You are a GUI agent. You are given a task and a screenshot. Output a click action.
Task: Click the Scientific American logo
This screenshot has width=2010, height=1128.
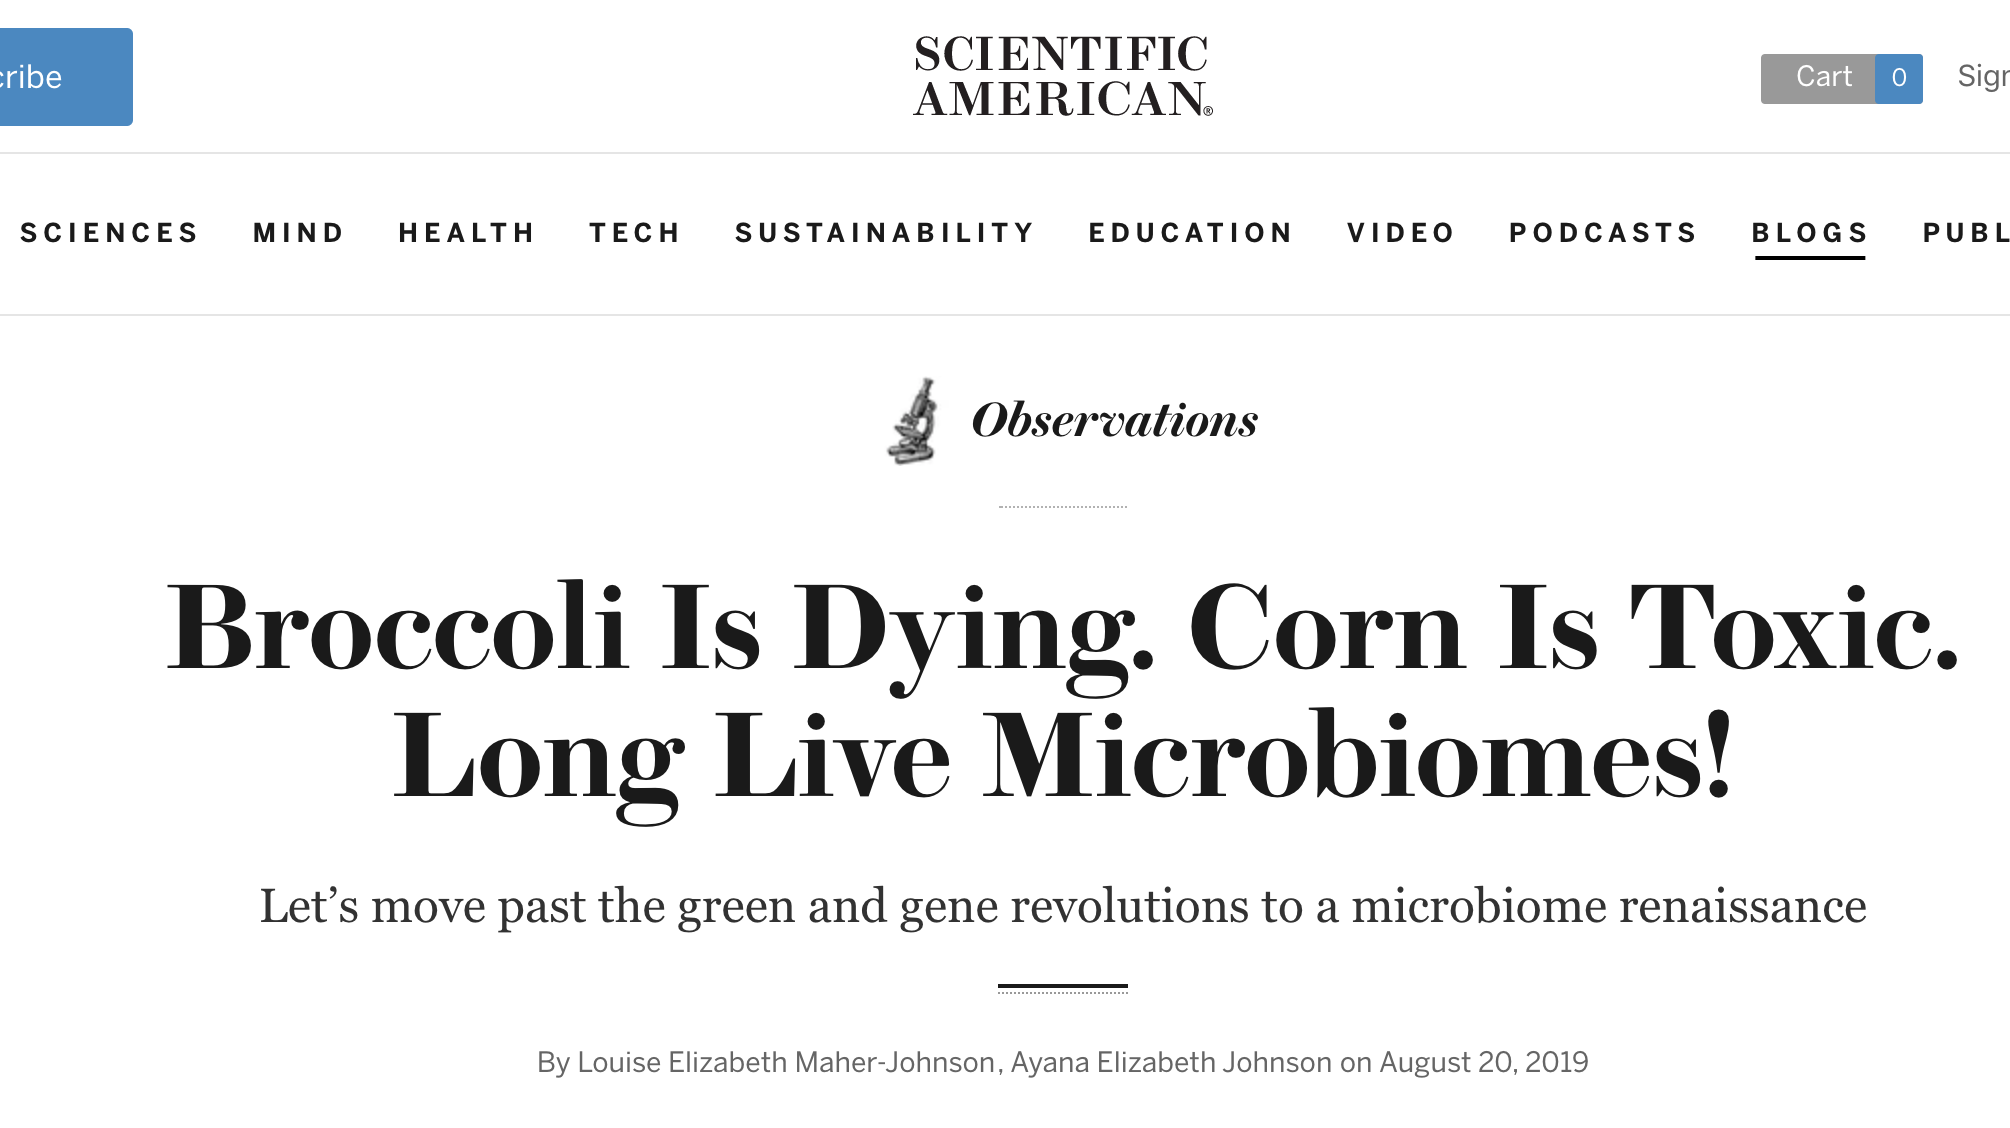[1062, 77]
